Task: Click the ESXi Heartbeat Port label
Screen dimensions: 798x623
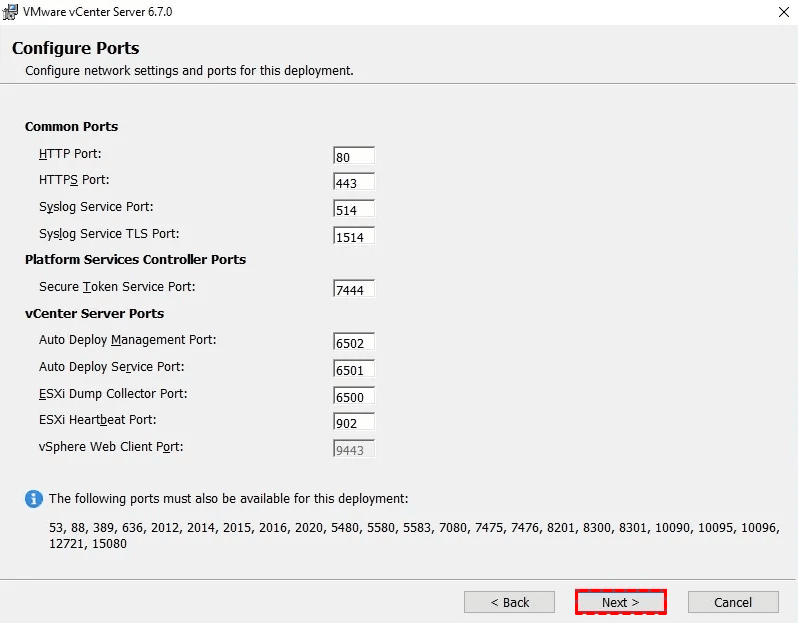Action: pyautogui.click(x=97, y=420)
